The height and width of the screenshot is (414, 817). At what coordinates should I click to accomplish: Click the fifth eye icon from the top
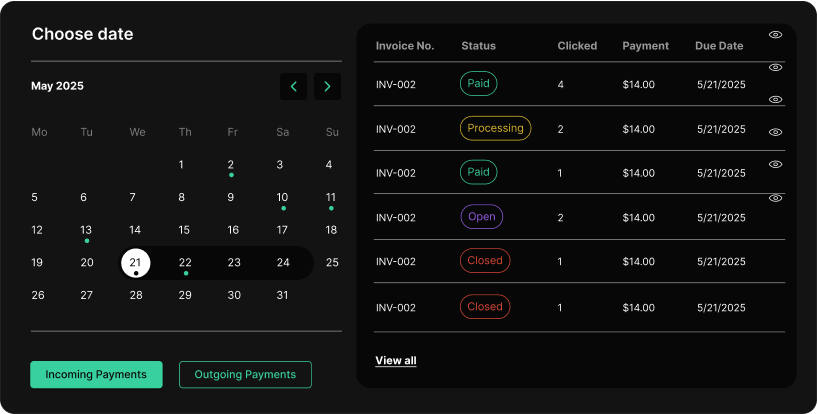775,164
